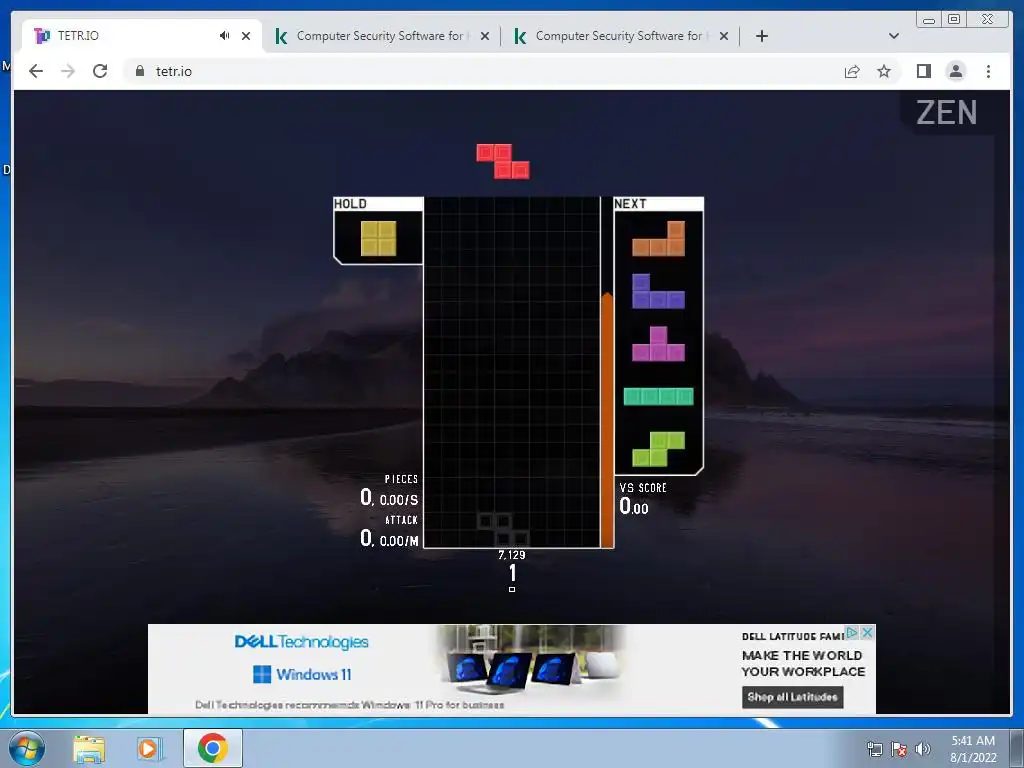This screenshot has height=768, width=1024.
Task: Minimize the Chrome window
Action: point(929,20)
